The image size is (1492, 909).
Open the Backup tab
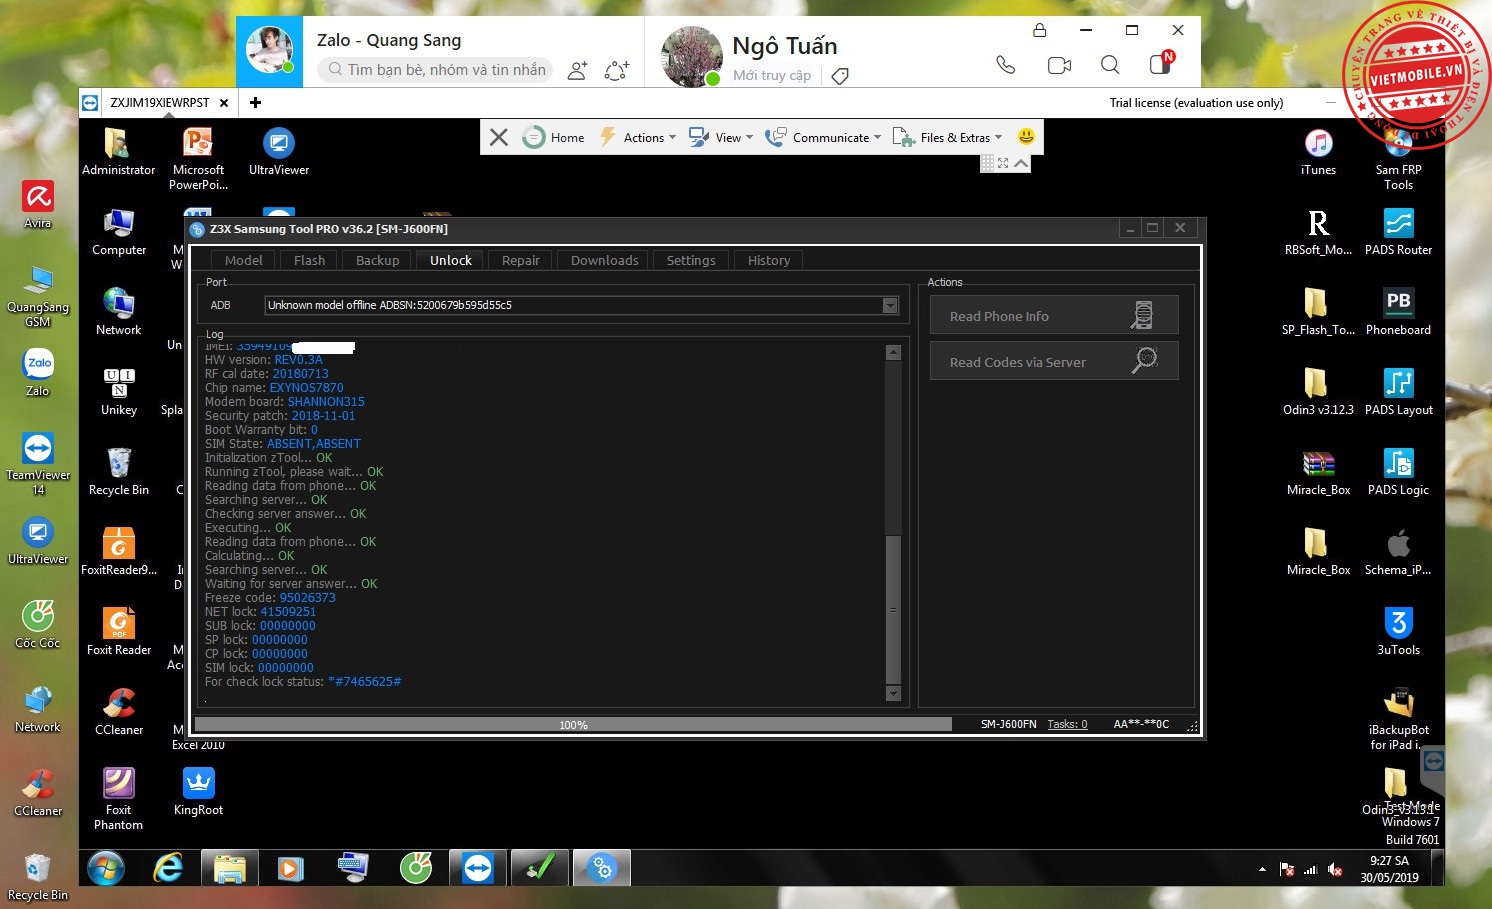377,260
